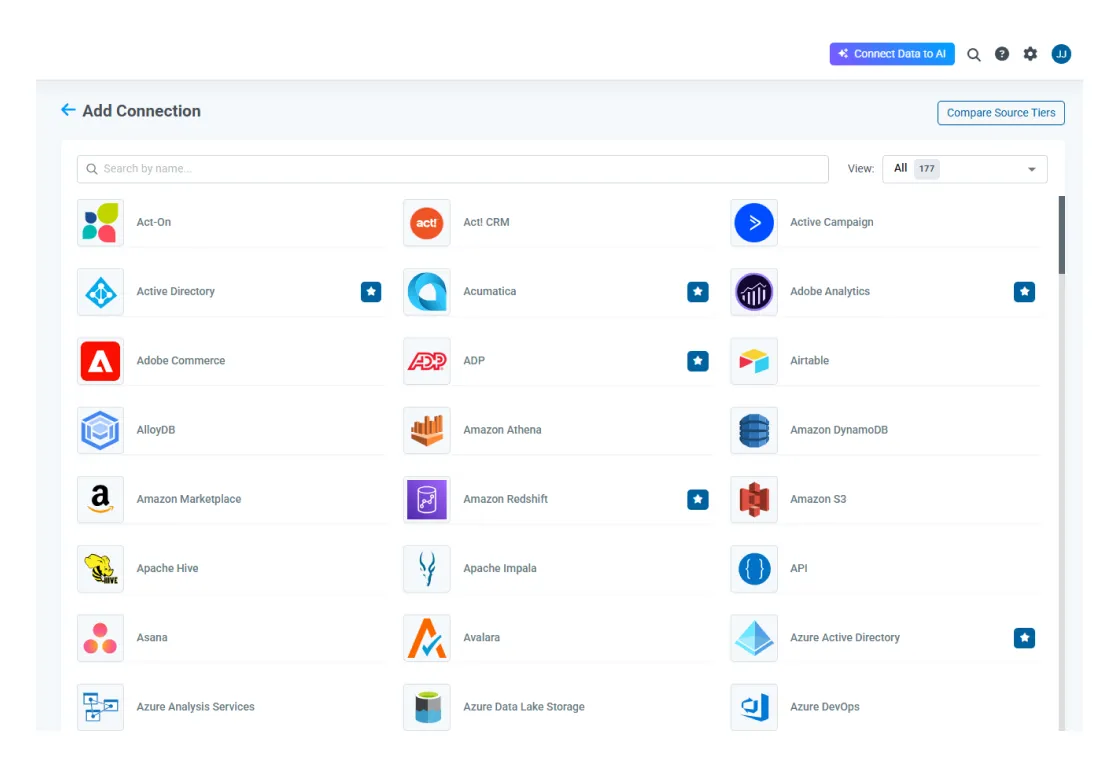
Task: Select the Amazon Athena connector
Action: [x=501, y=429]
